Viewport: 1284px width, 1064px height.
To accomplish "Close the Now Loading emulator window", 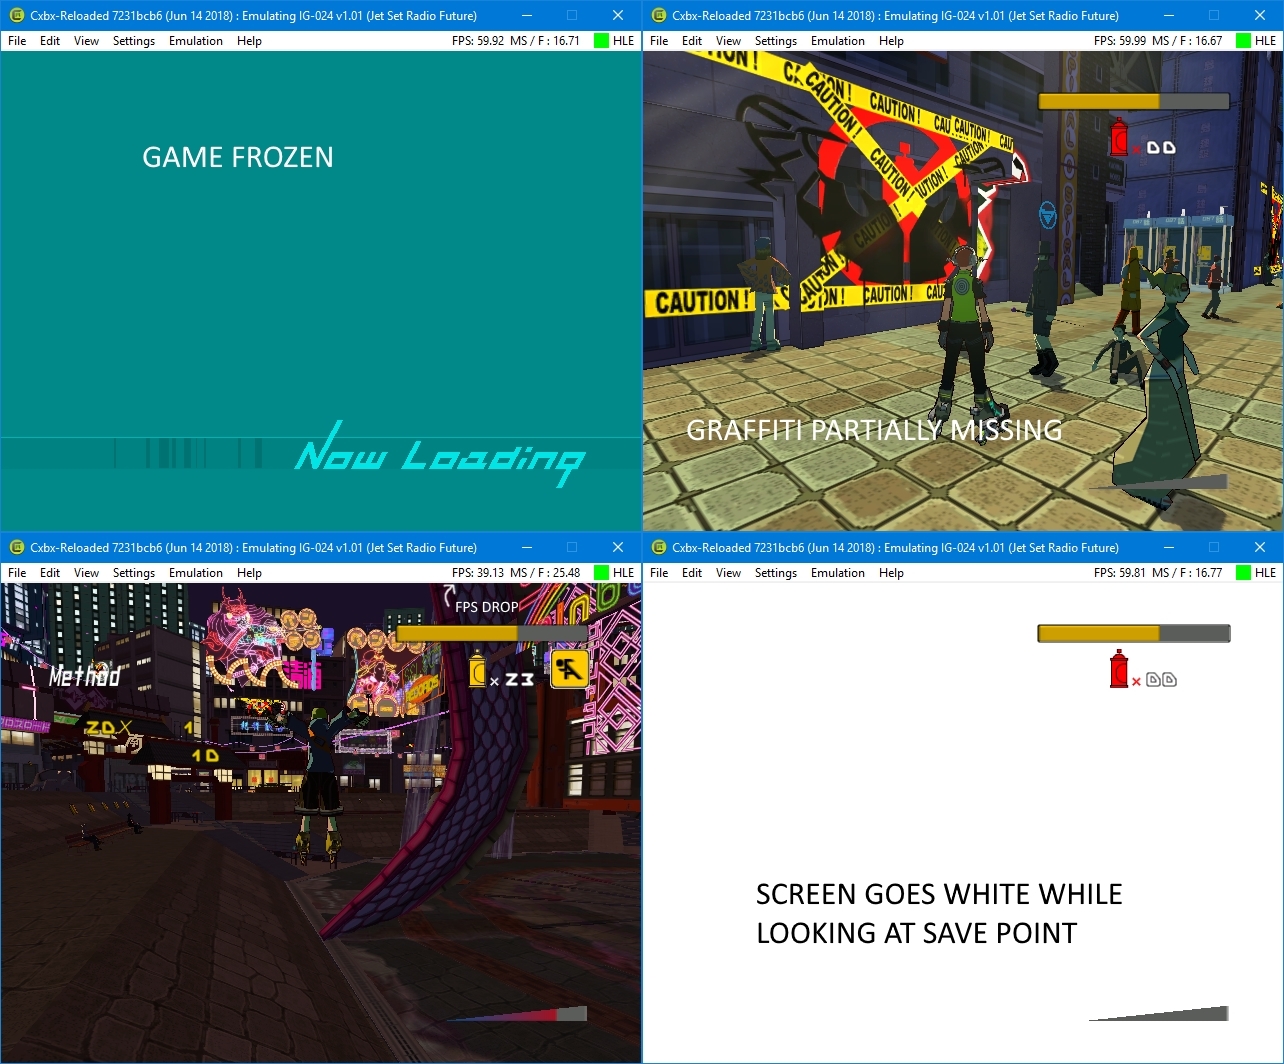I will (618, 15).
